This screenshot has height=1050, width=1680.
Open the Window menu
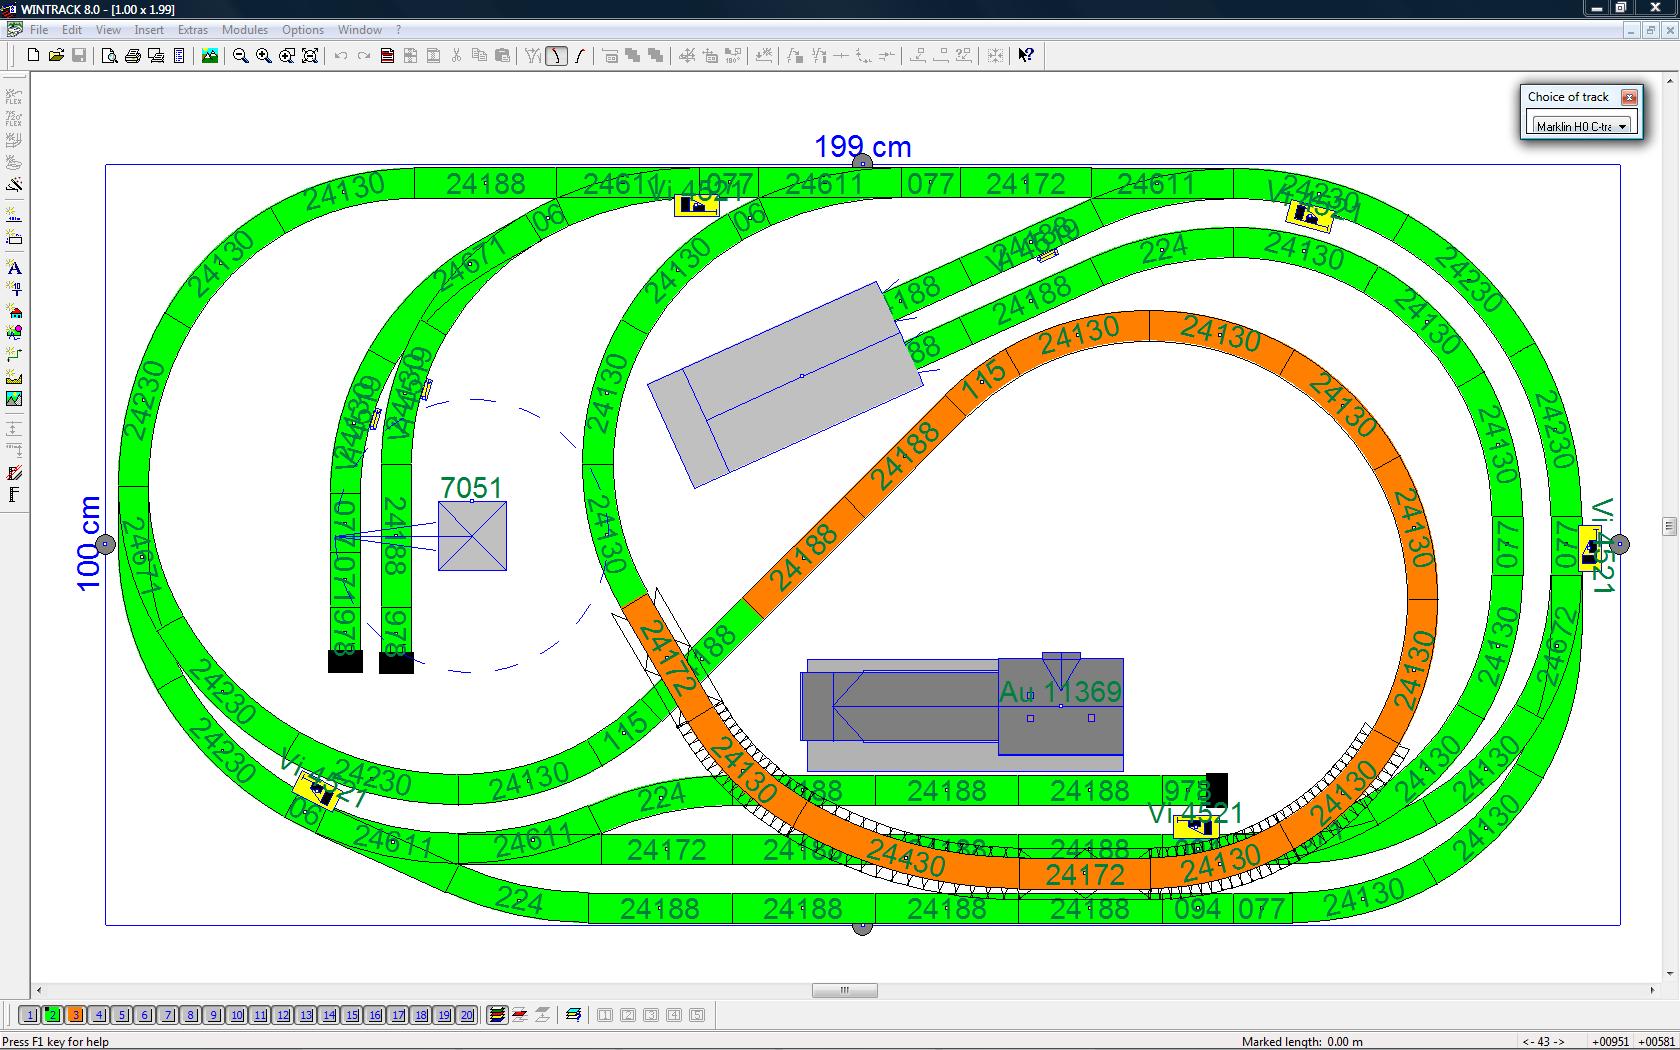pyautogui.click(x=360, y=30)
